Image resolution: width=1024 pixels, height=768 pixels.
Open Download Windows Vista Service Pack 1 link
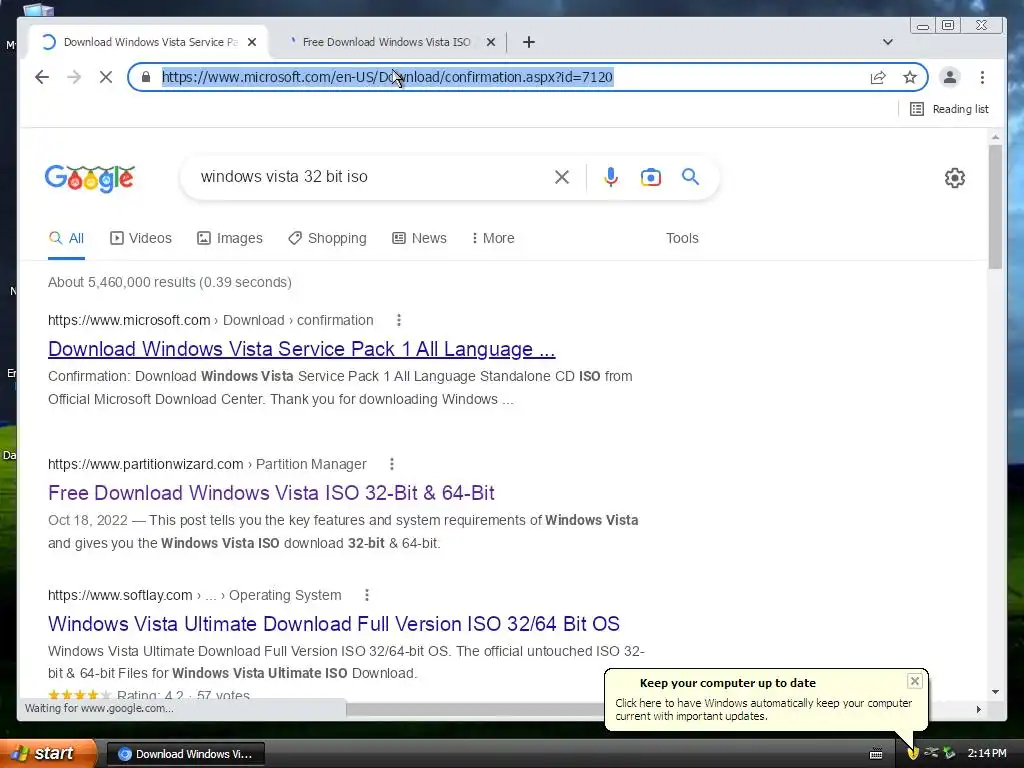[302, 349]
